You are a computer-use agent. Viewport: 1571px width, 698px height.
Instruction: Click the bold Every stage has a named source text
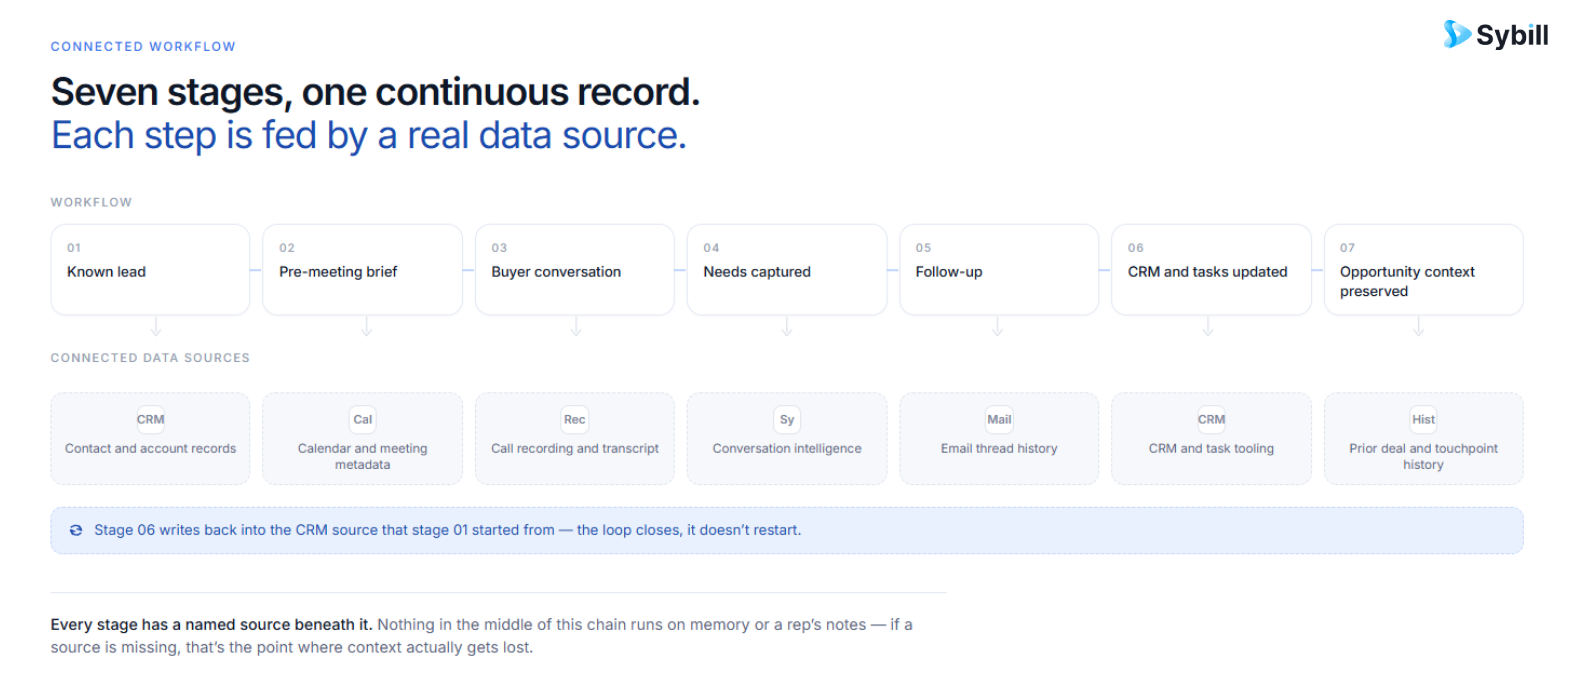pos(211,625)
